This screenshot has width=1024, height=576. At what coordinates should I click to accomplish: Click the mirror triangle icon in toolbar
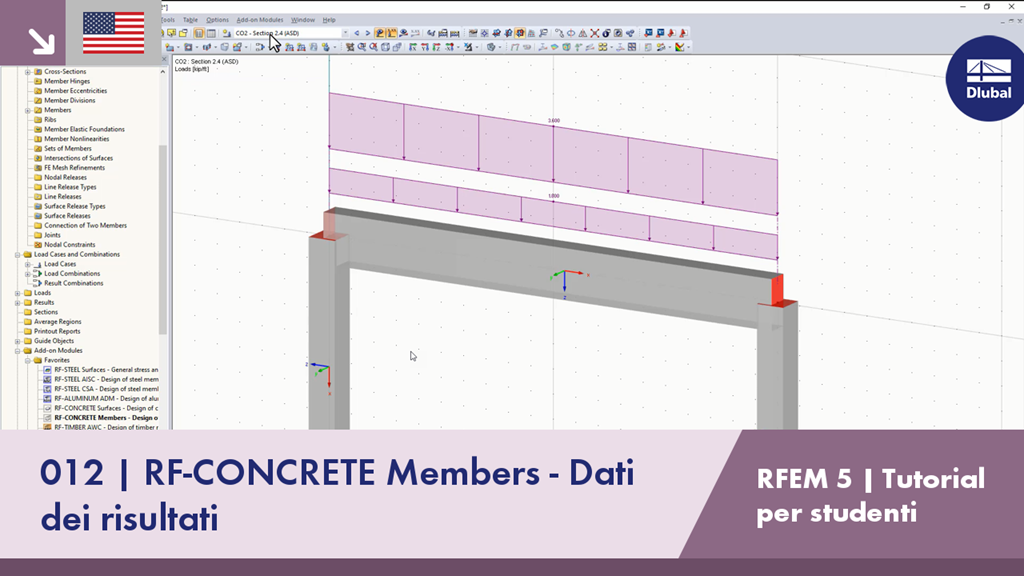pyautogui.click(x=583, y=33)
